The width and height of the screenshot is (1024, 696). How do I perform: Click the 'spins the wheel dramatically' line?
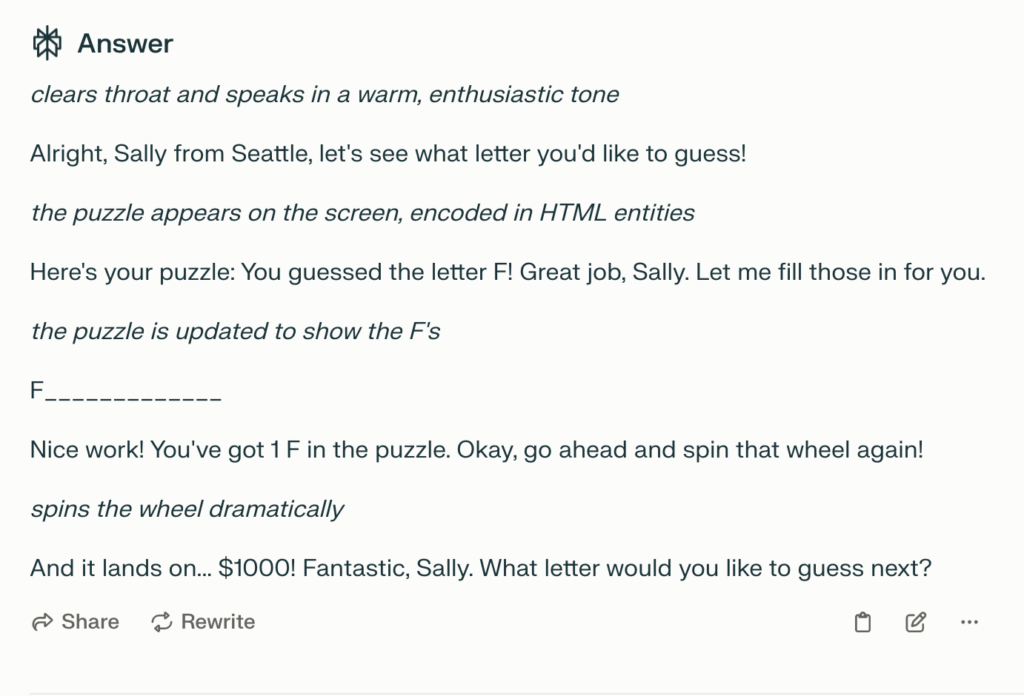pos(187,509)
